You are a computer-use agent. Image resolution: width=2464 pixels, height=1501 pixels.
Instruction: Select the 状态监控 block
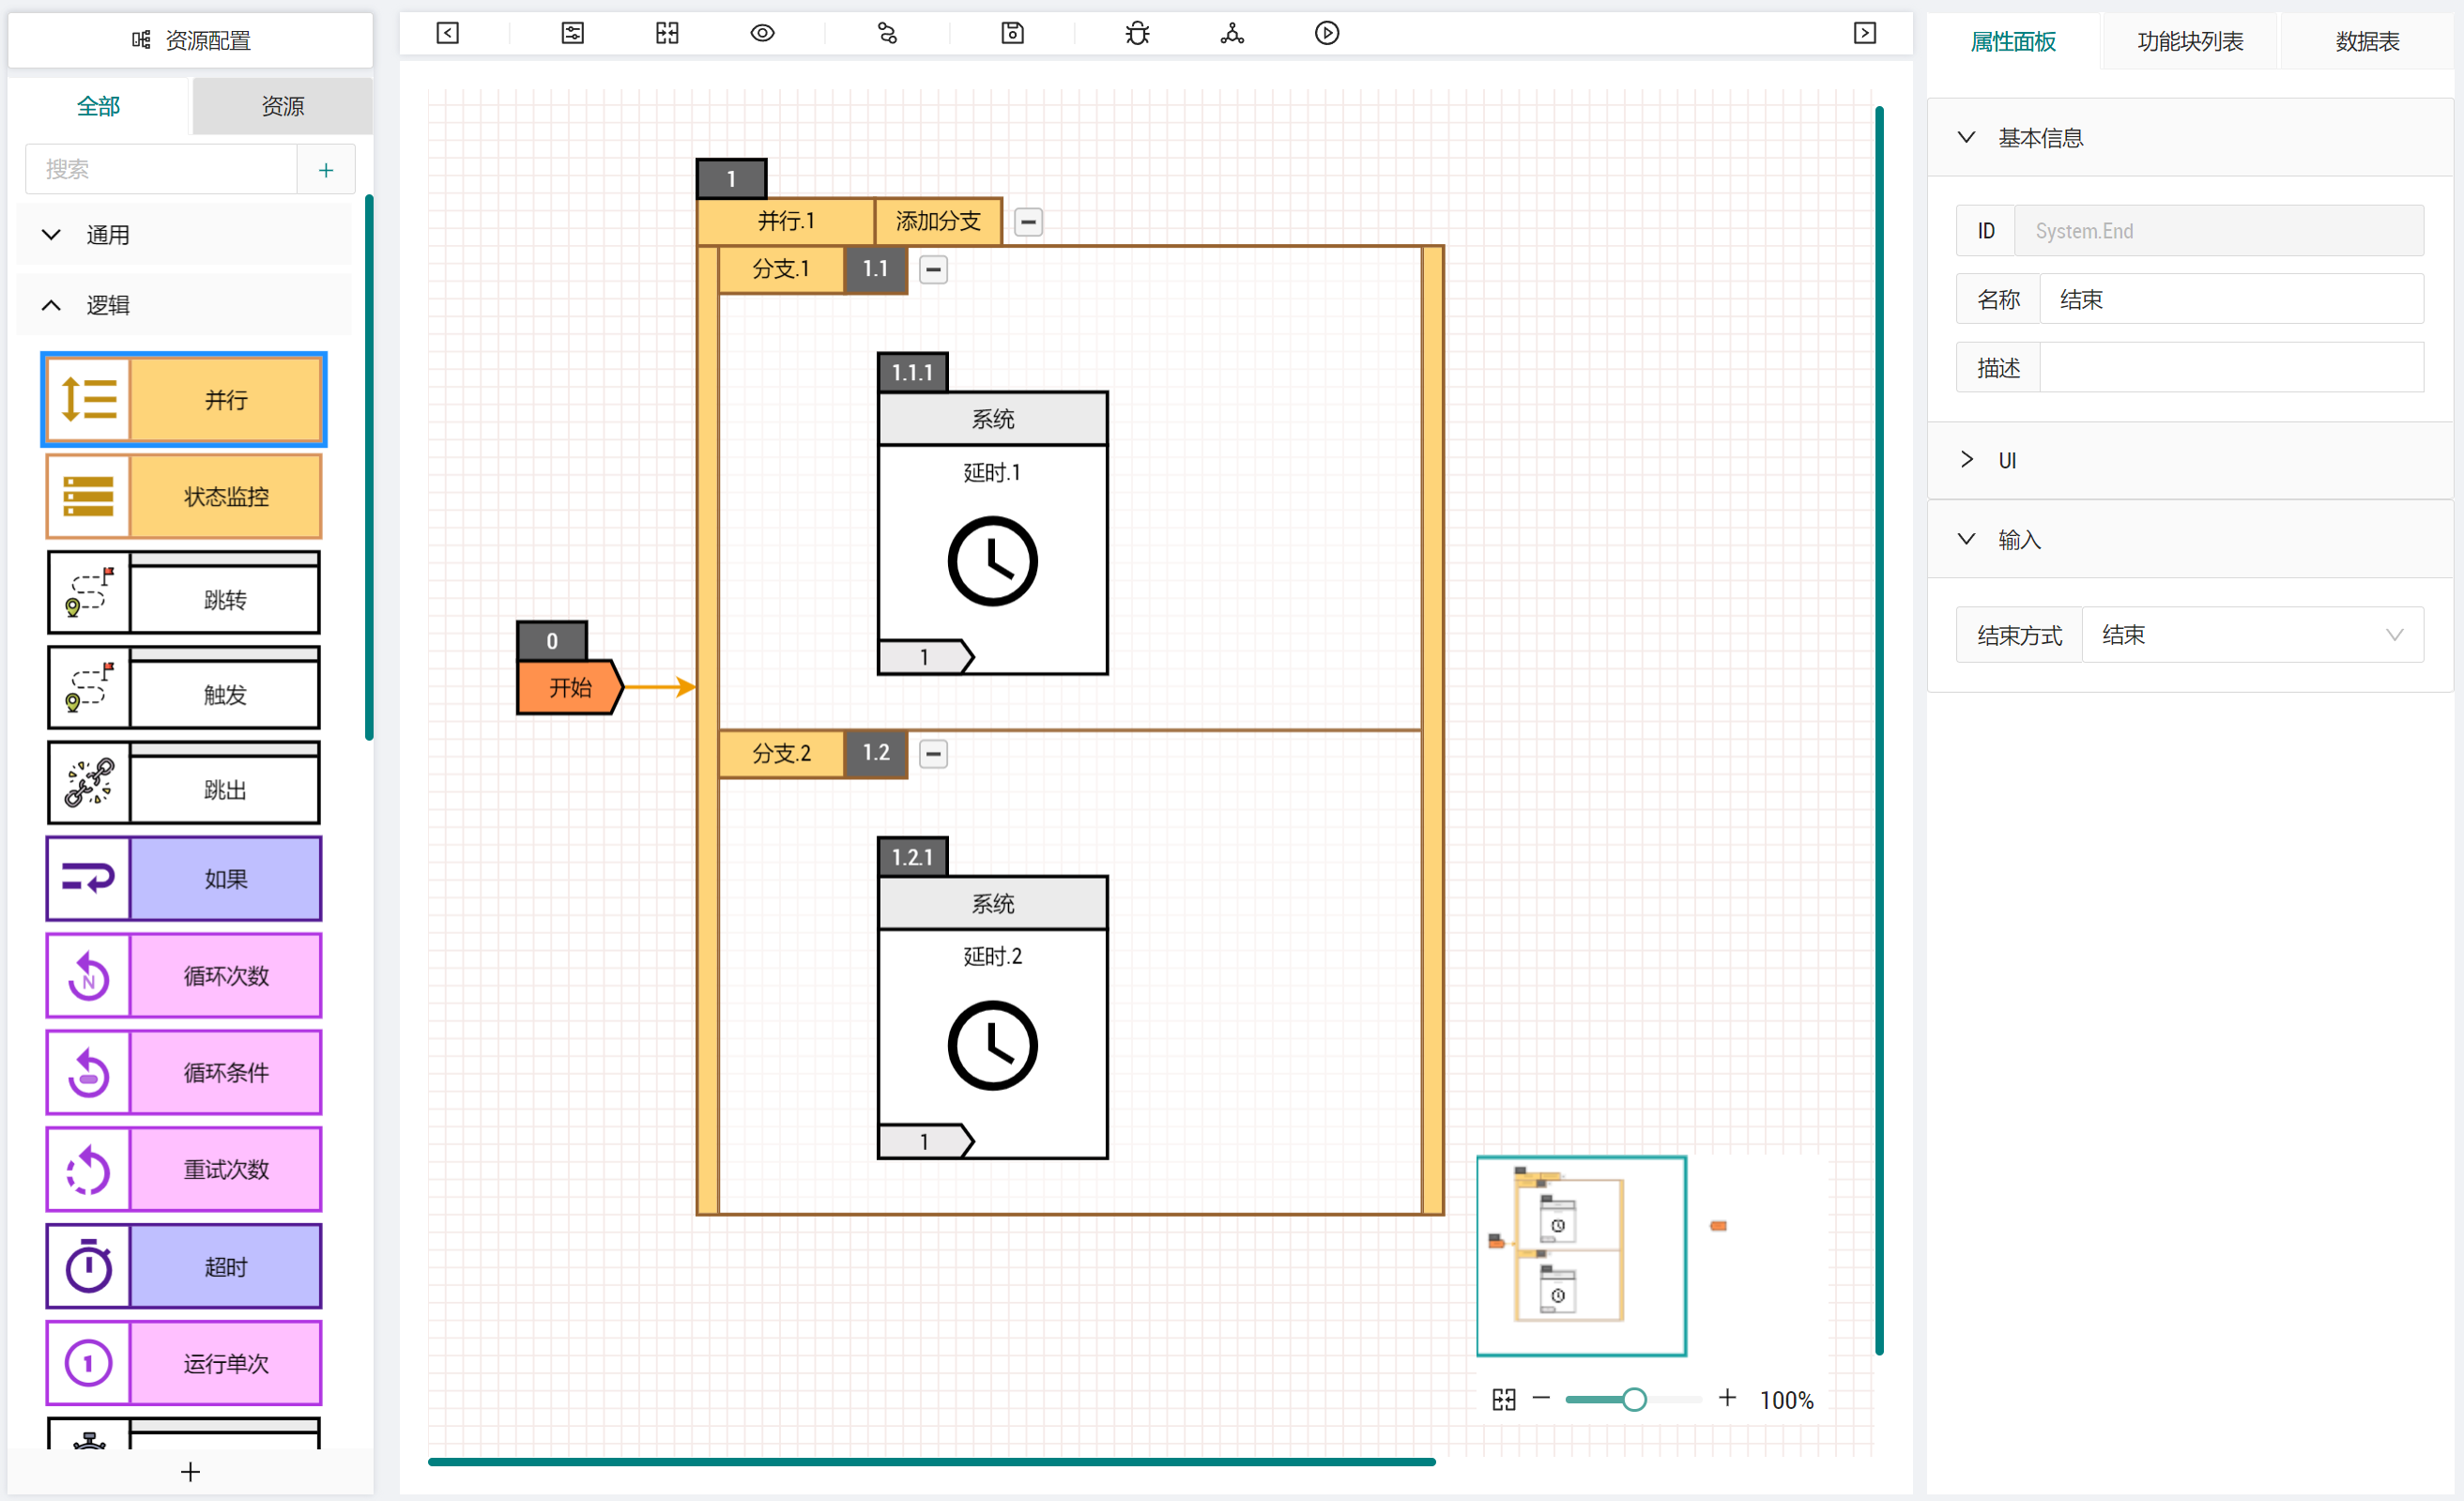point(184,497)
